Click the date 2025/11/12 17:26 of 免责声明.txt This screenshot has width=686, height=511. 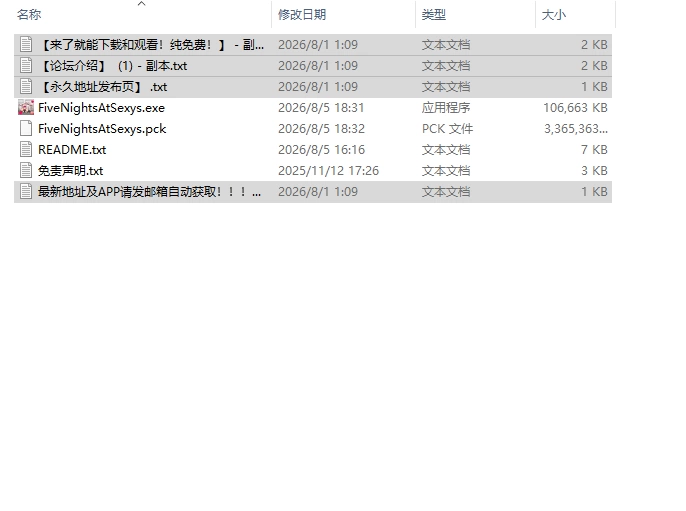328,171
